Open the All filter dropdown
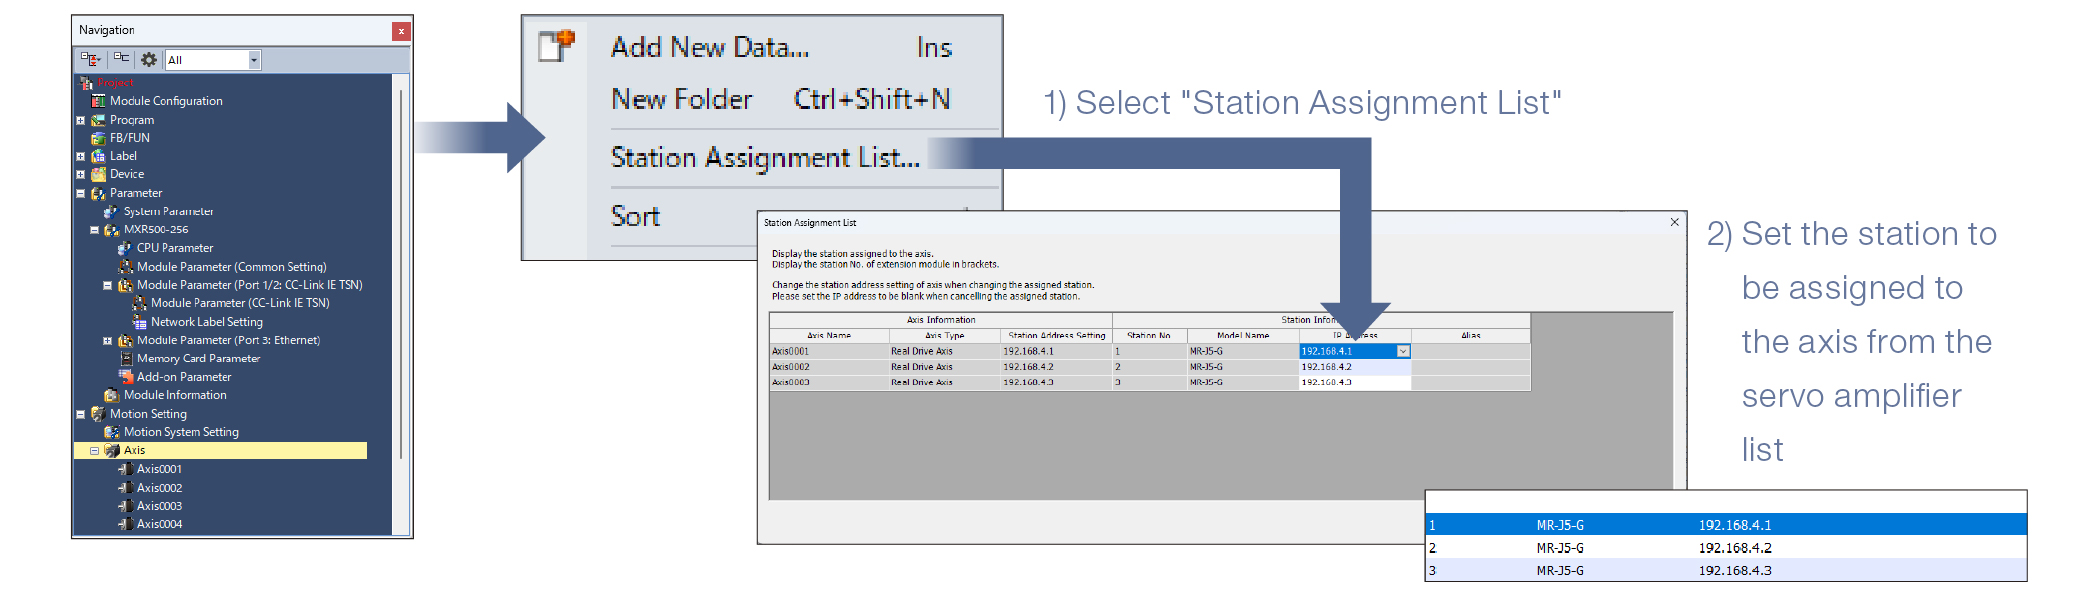Viewport: 2100px width, 601px height. pos(254,60)
